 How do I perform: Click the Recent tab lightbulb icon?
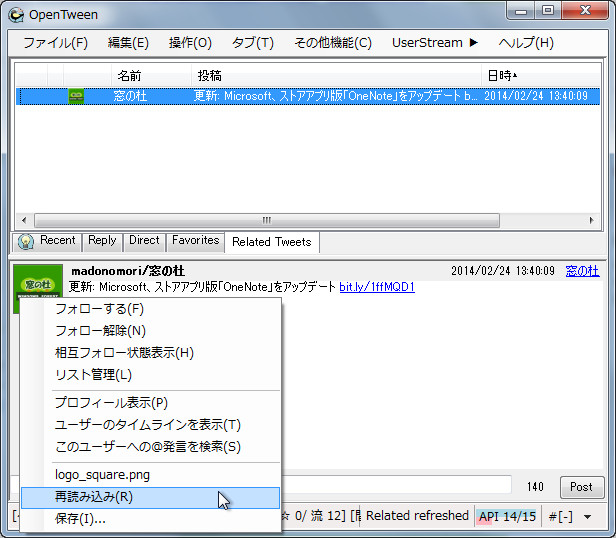click(26, 241)
